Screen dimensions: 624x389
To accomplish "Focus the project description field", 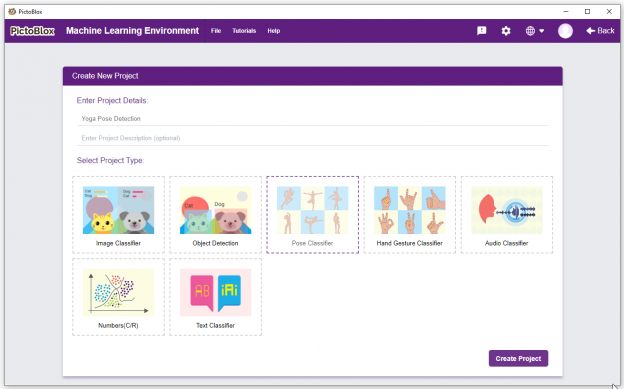I will pos(312,138).
